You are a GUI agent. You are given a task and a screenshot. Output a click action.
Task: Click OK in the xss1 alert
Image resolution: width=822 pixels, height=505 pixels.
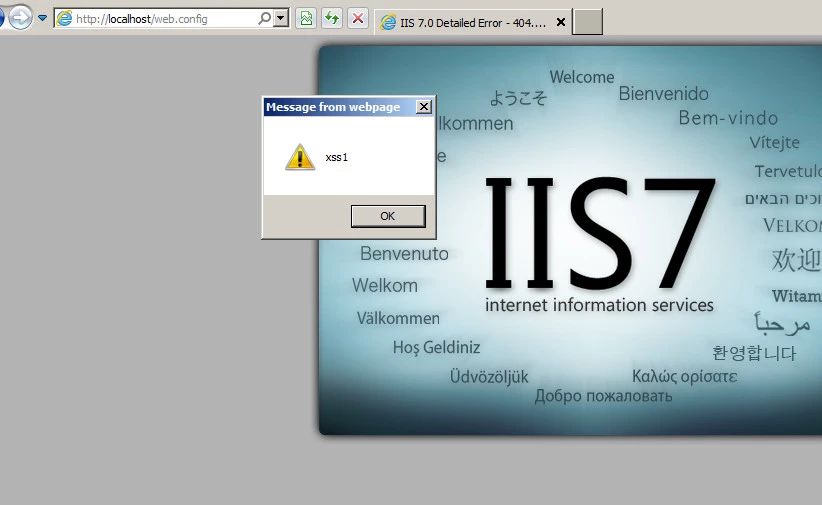[x=388, y=216]
